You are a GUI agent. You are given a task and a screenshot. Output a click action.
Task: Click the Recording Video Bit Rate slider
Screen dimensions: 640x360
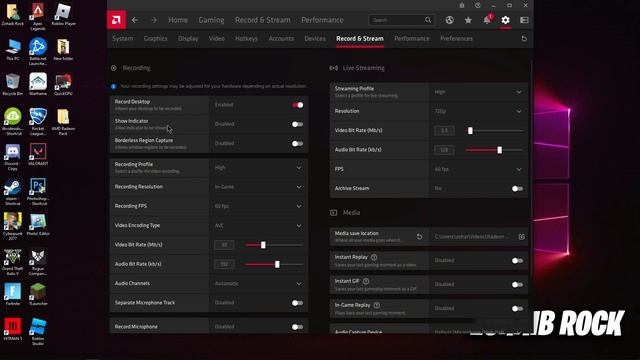[x=274, y=245]
